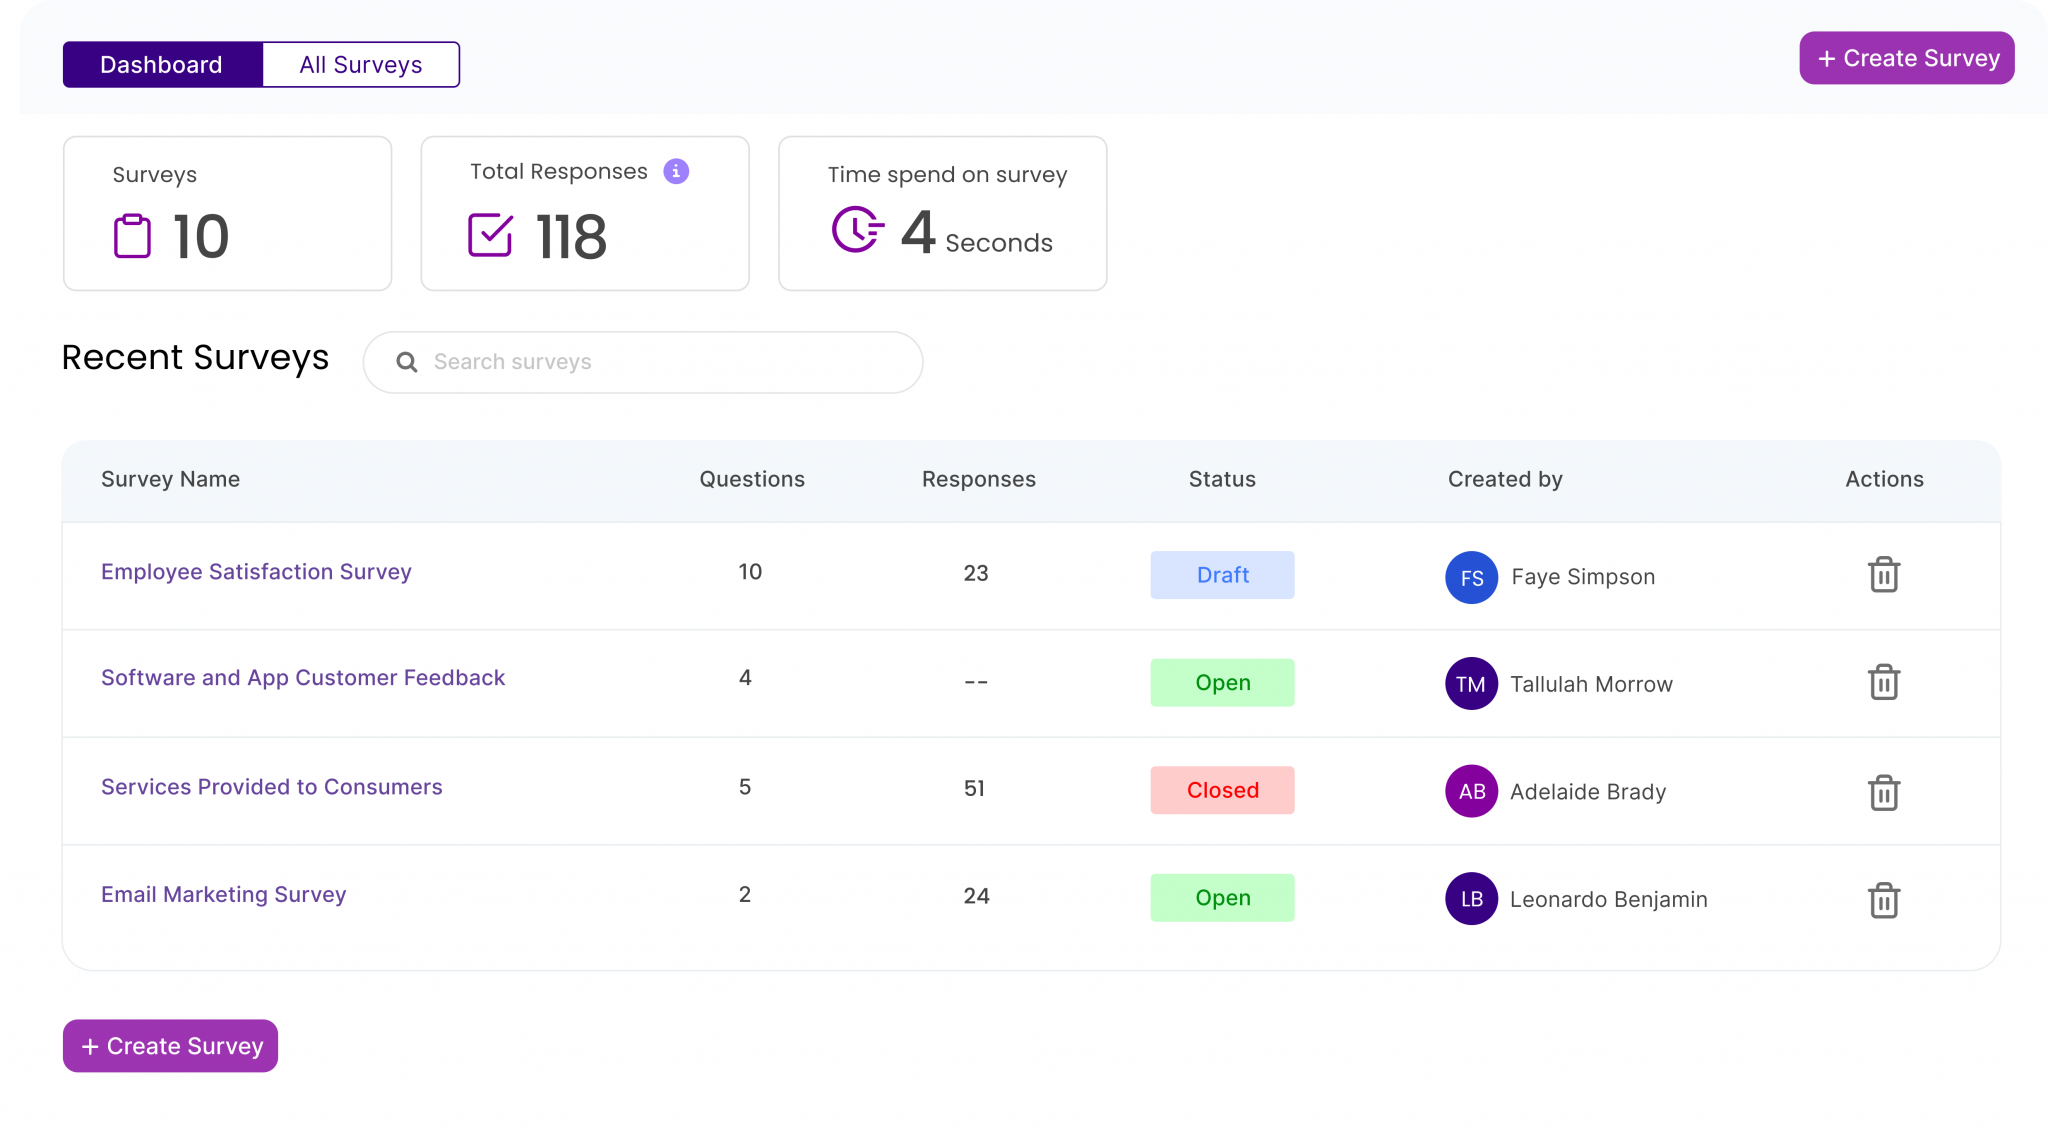Click the Closed status badge
This screenshot has width=2048, height=1127.
1222,790
